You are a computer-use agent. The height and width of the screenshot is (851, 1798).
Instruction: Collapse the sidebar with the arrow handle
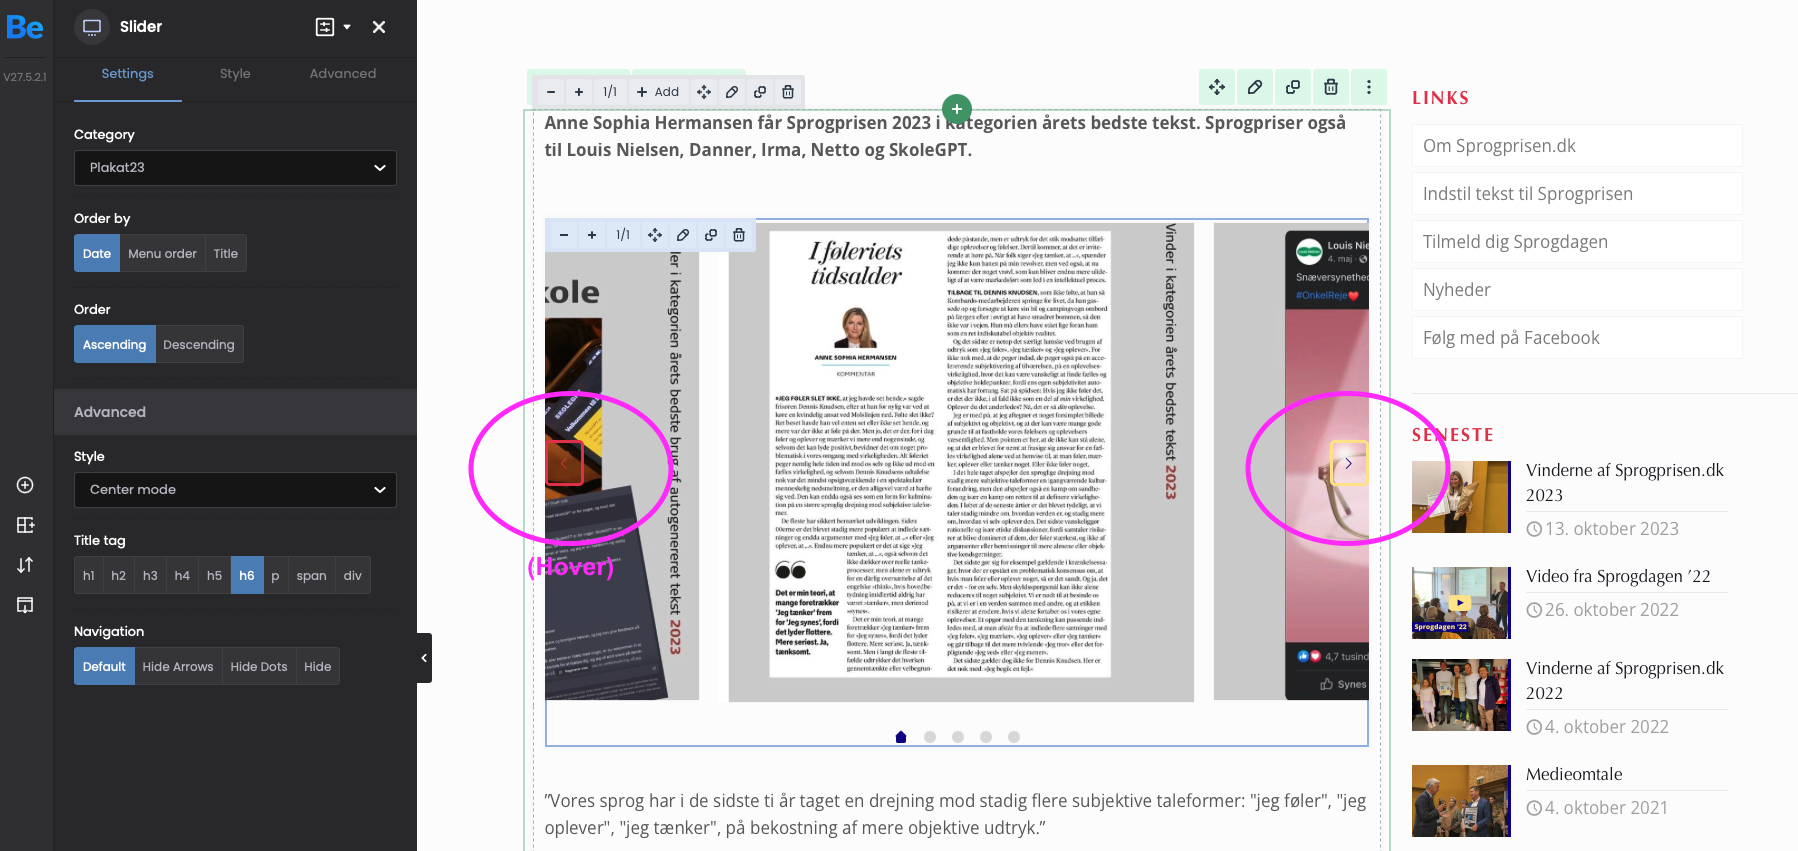[424, 658]
